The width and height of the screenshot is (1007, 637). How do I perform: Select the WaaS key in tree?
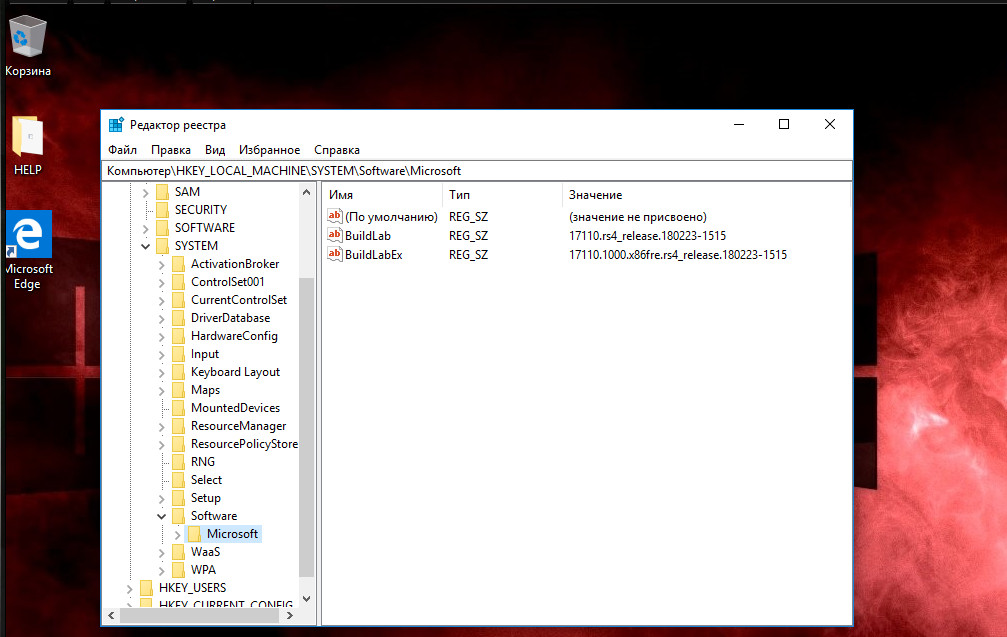206,552
